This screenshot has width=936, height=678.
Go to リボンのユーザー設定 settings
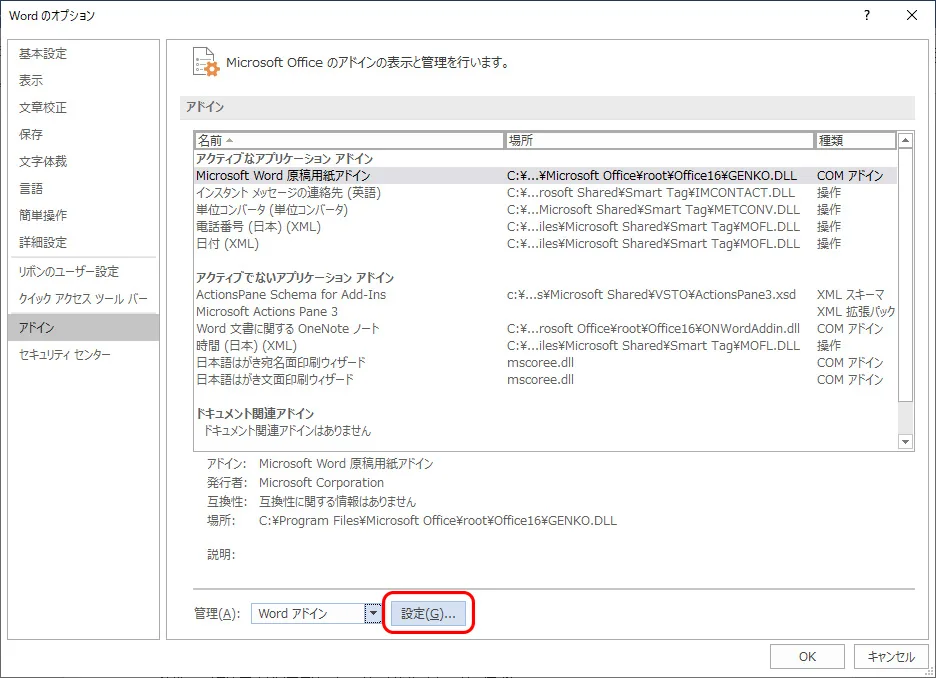tap(69, 272)
